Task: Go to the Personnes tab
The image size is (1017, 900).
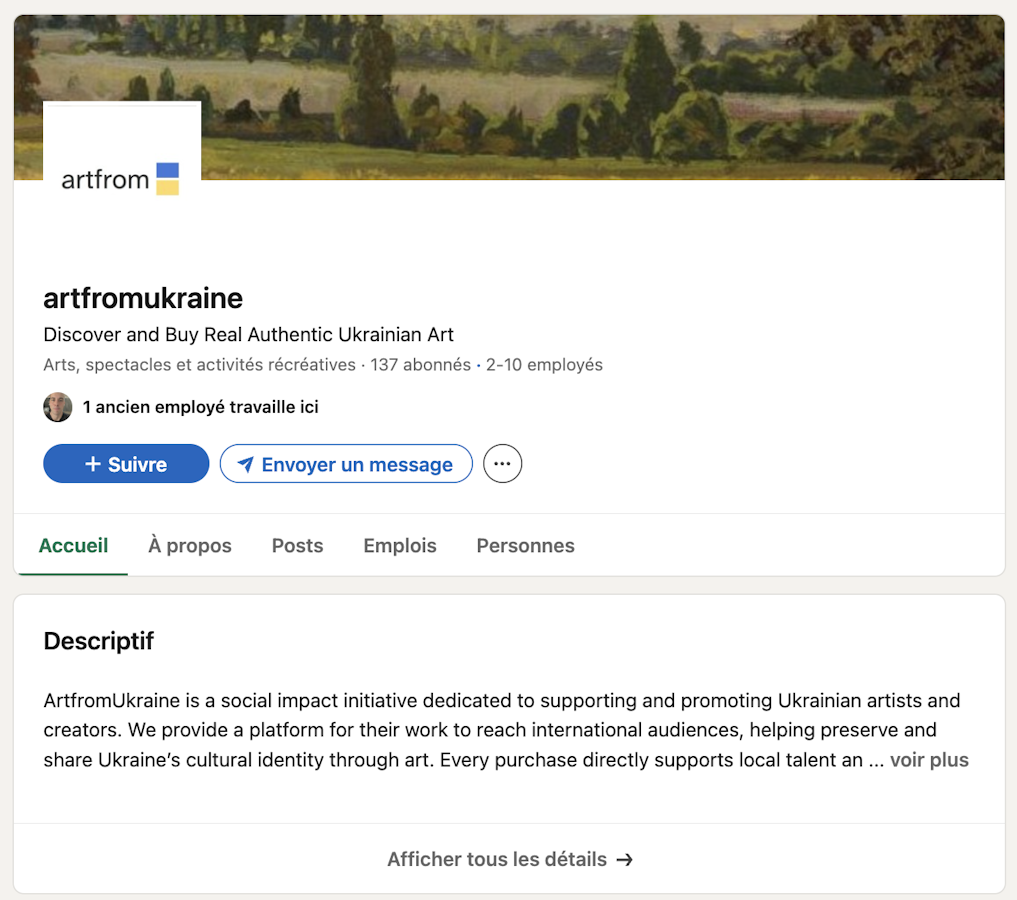Action: pos(525,546)
